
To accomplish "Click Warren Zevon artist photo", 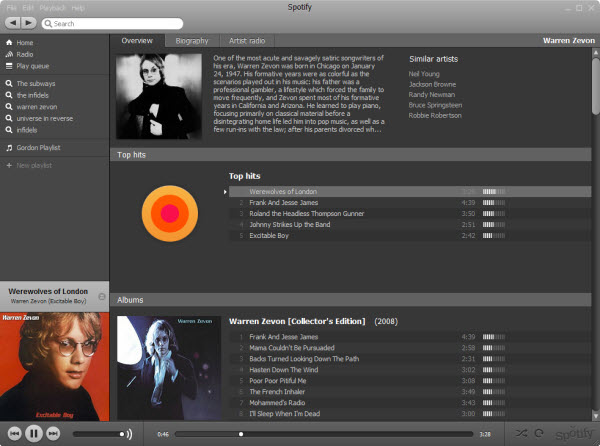I will point(159,96).
